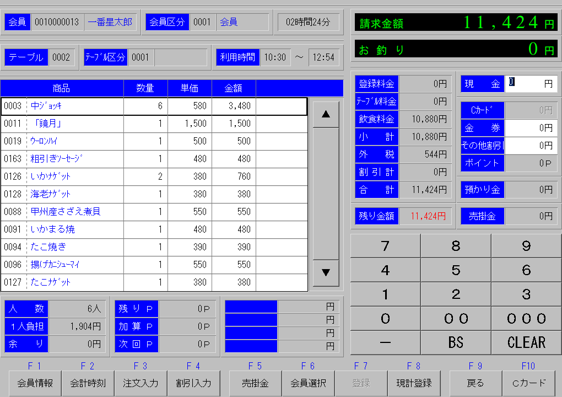The height and width of the screenshot is (397, 562).
Task: Select item row 0019 ウーロンハイ
Action: point(154,141)
